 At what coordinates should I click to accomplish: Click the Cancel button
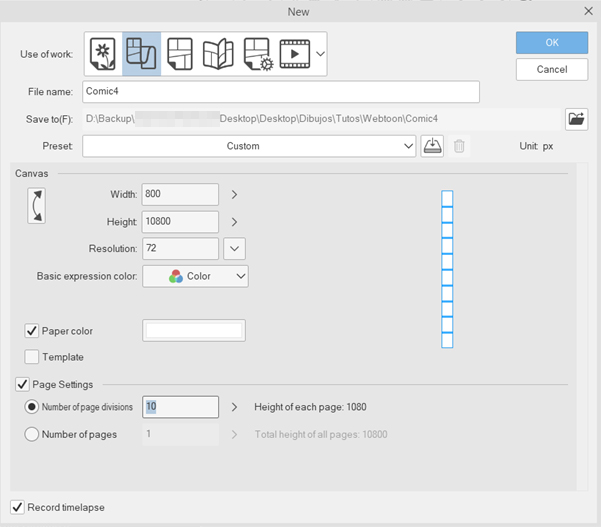(552, 70)
